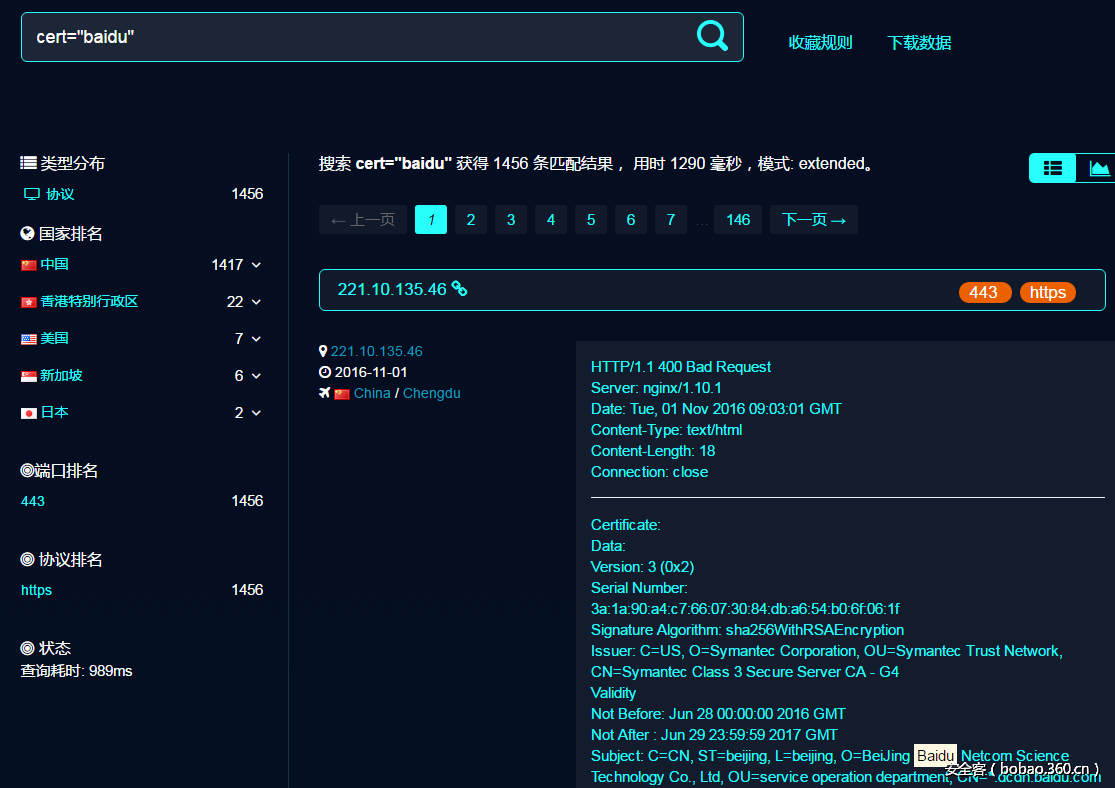Select the list view toggle at top right
Image resolution: width=1115 pixels, height=788 pixels.
coord(1052,168)
